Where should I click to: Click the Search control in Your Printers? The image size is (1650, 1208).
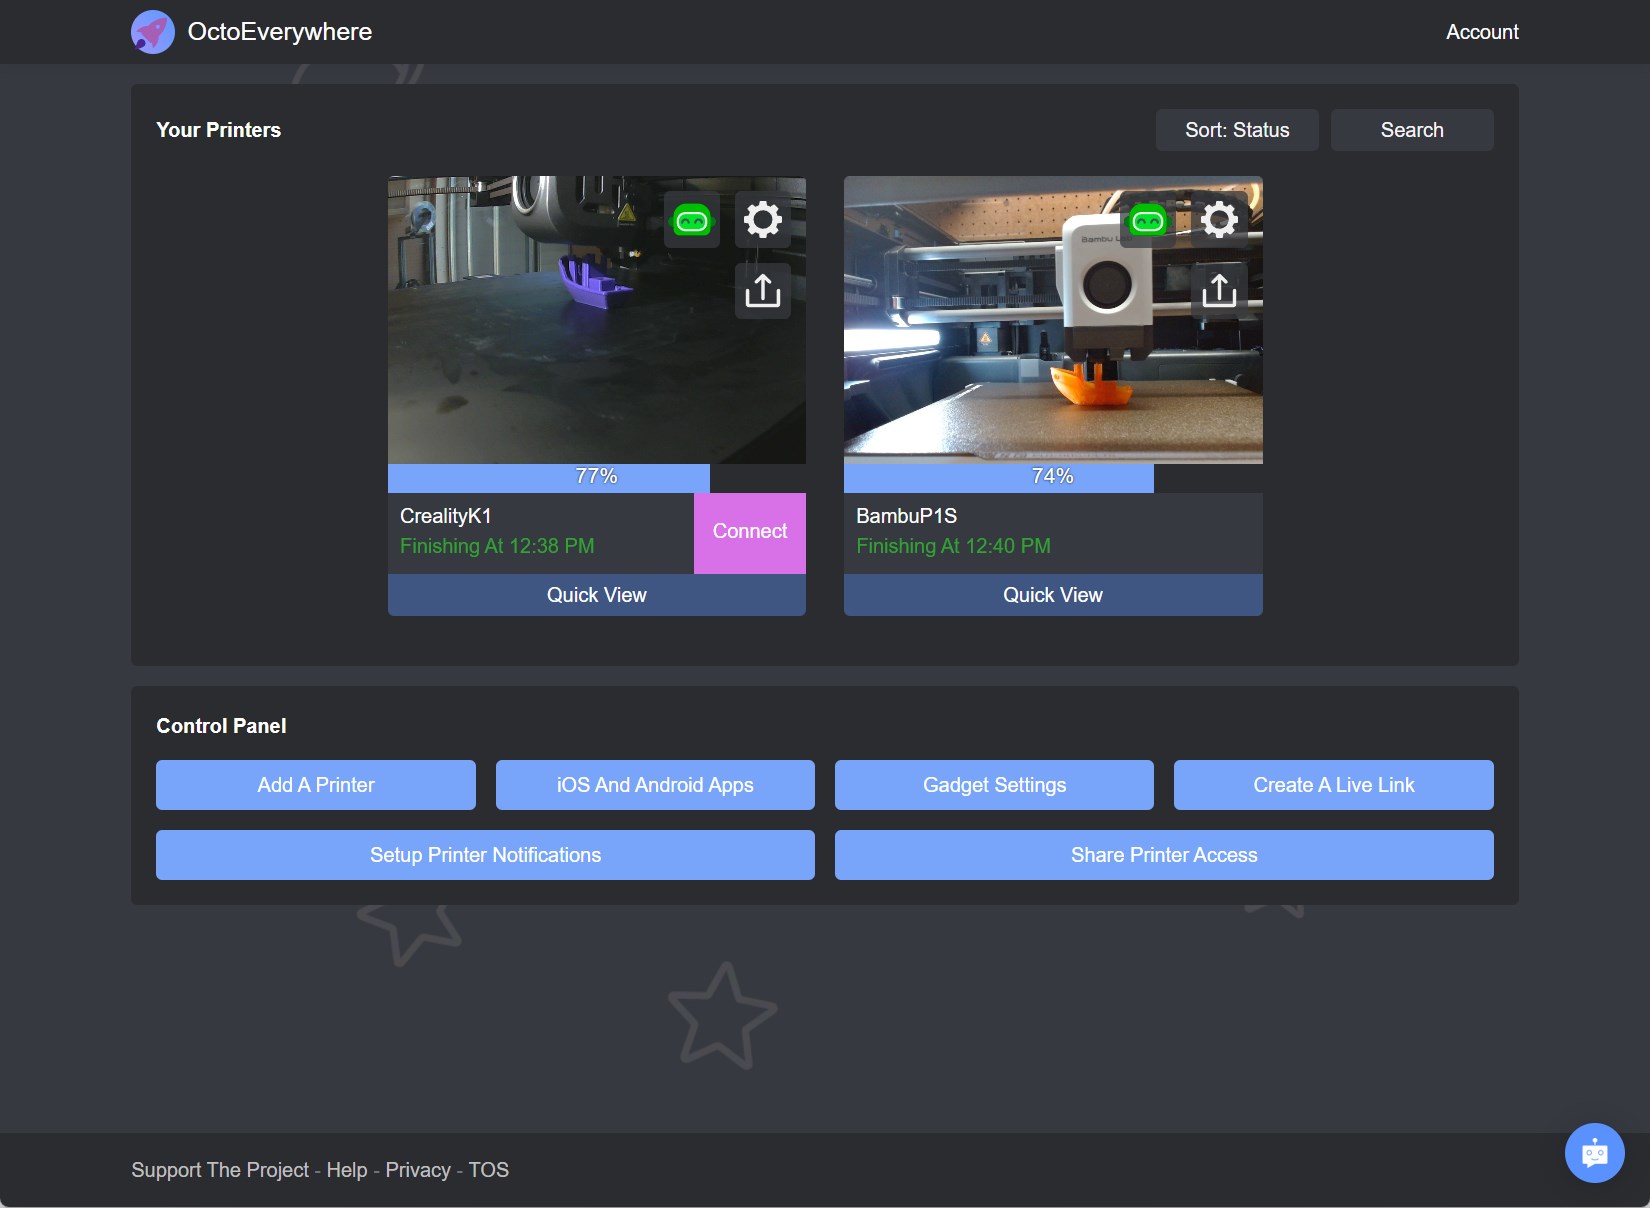point(1411,129)
